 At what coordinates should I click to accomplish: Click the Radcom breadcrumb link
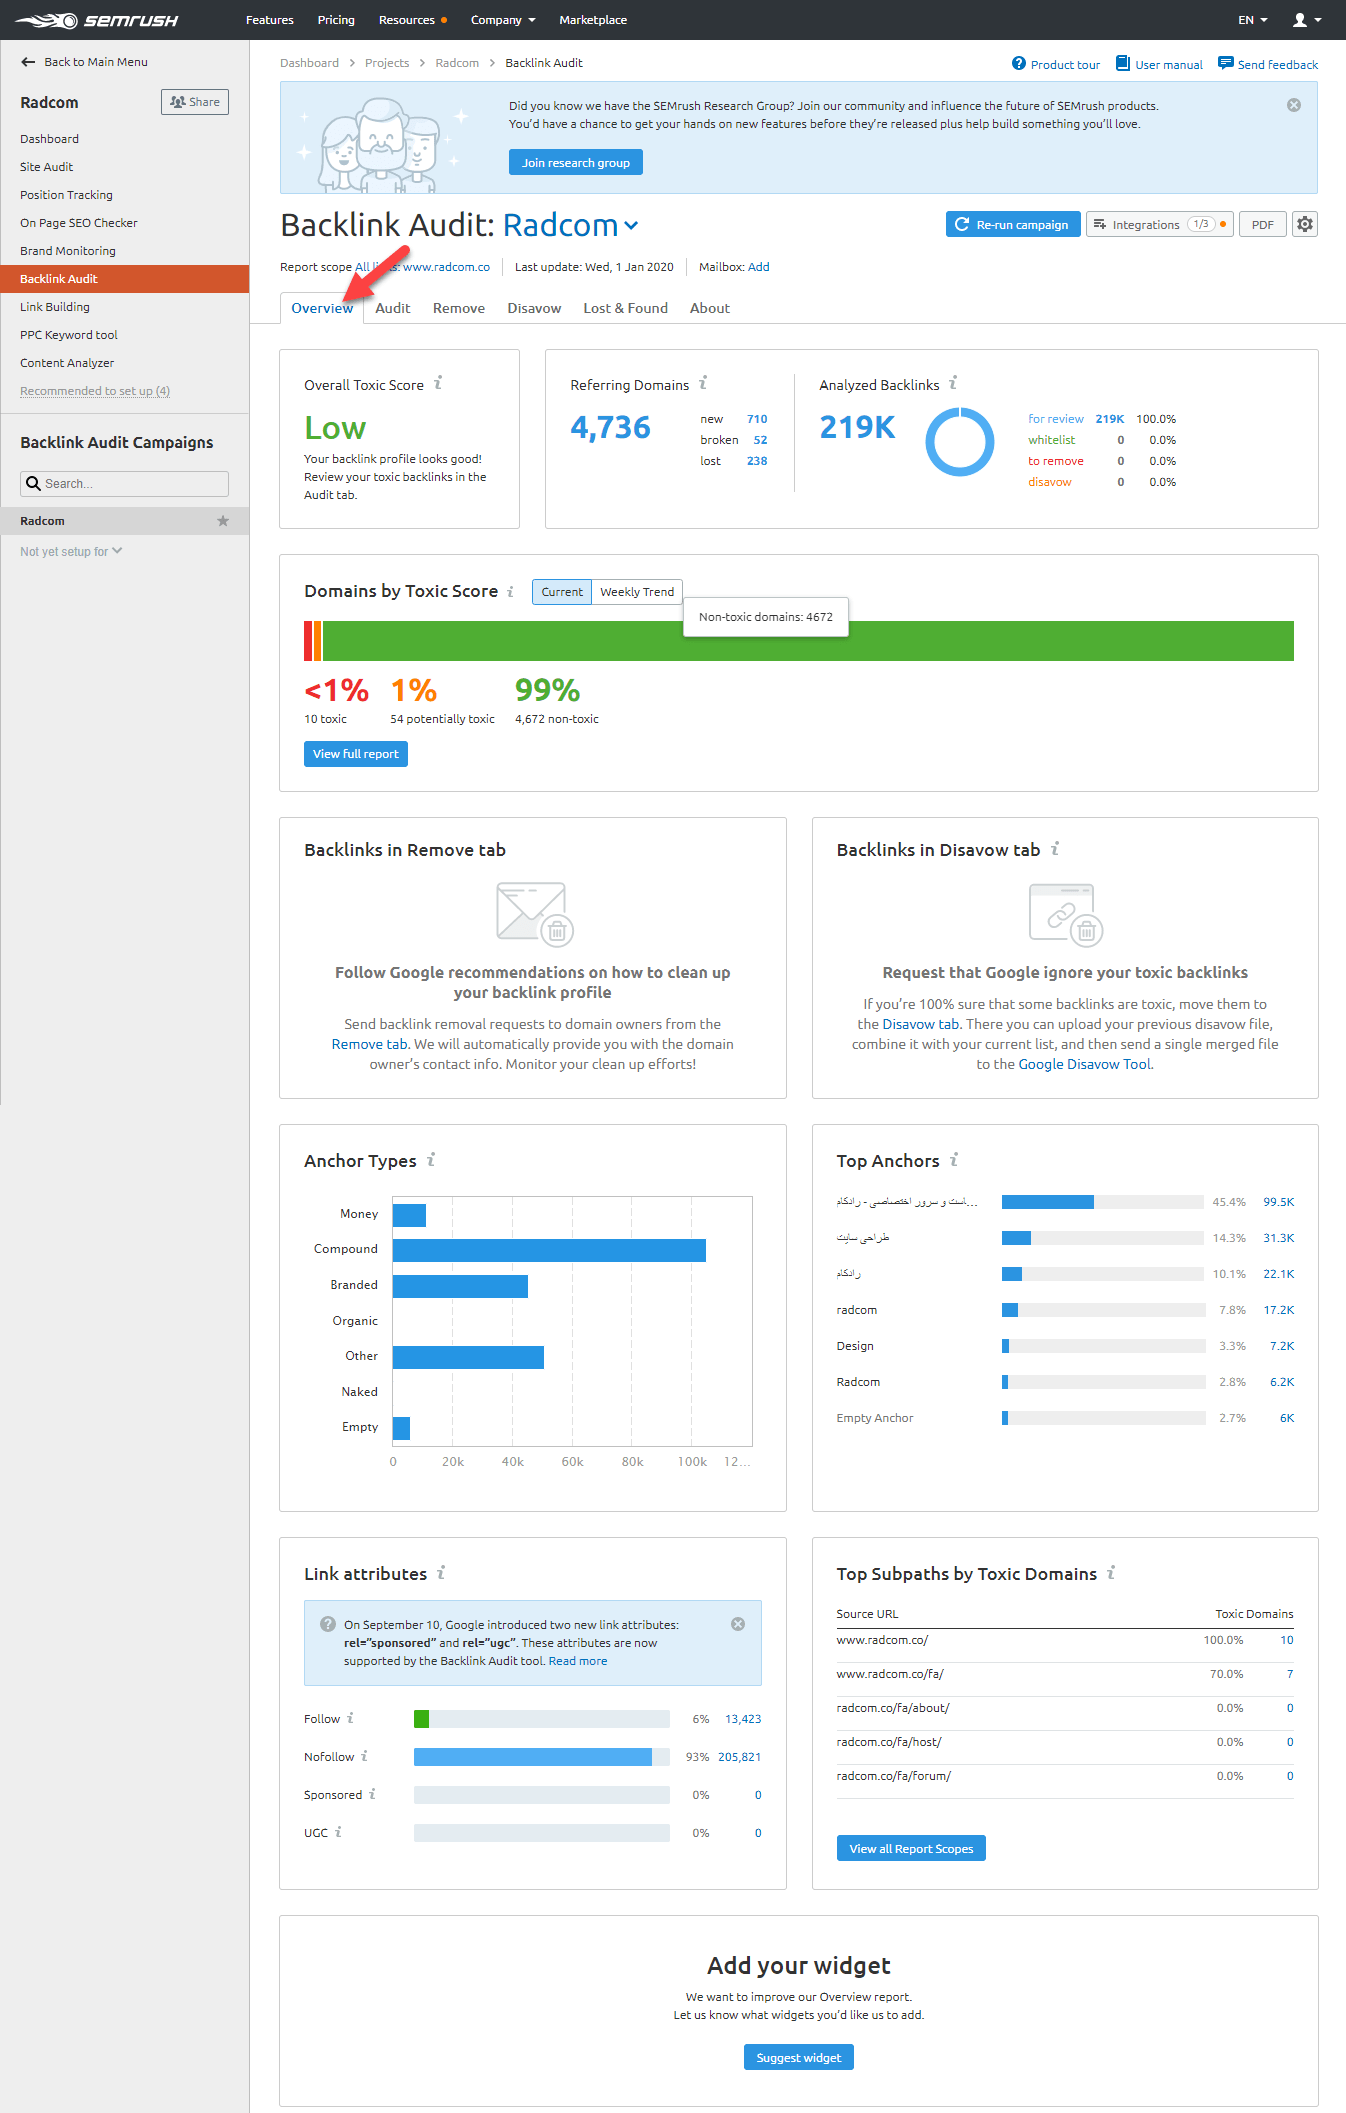click(x=457, y=63)
